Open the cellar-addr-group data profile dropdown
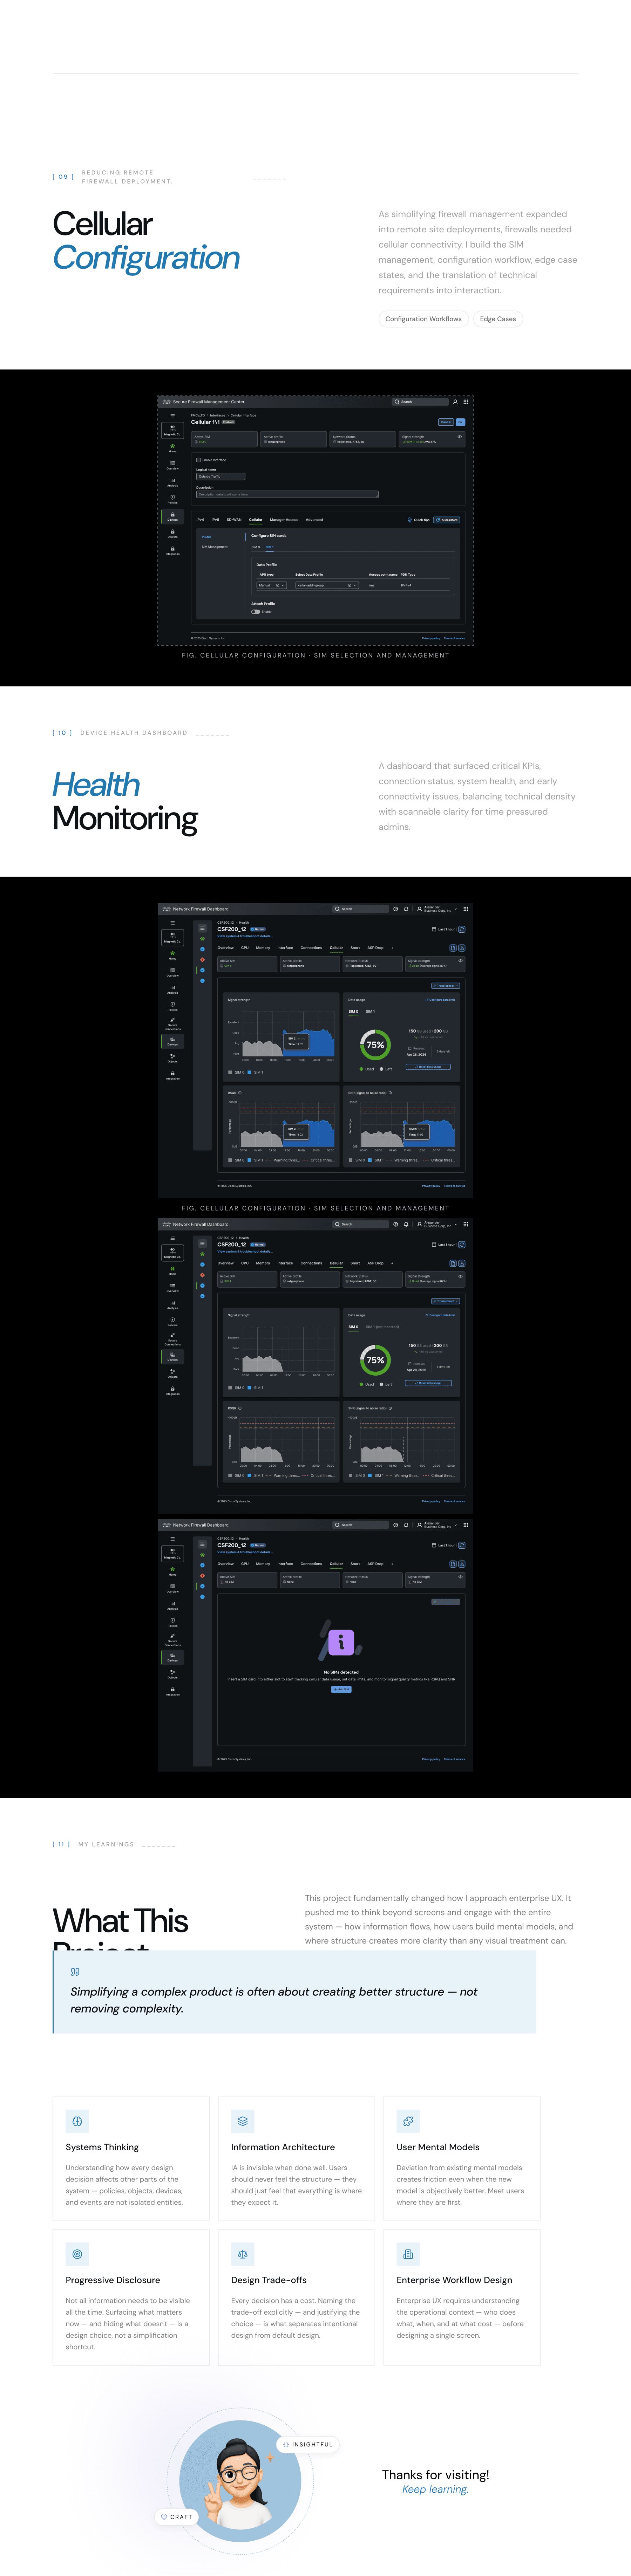The image size is (631, 2576). tap(327, 585)
